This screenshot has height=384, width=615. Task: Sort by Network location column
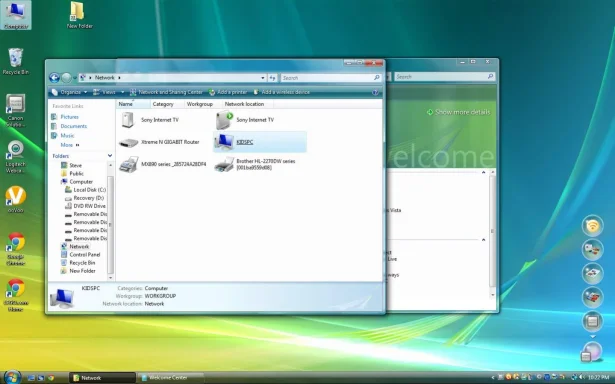pyautogui.click(x=247, y=104)
